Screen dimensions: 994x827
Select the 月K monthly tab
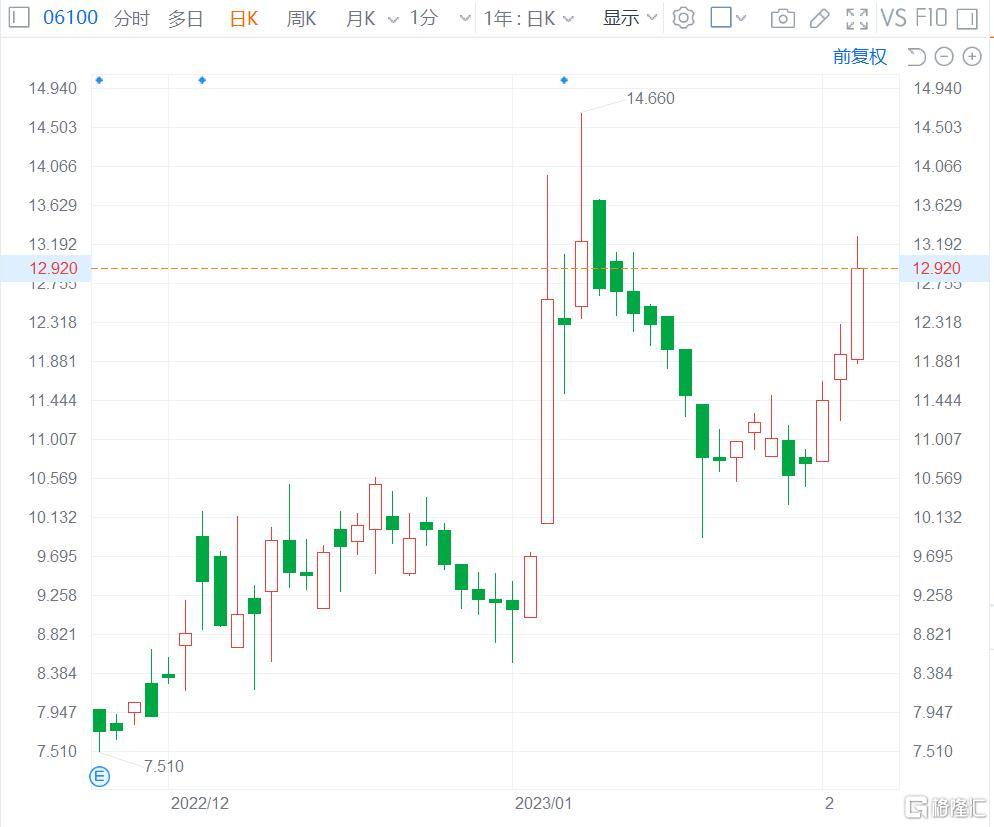pyautogui.click(x=361, y=18)
